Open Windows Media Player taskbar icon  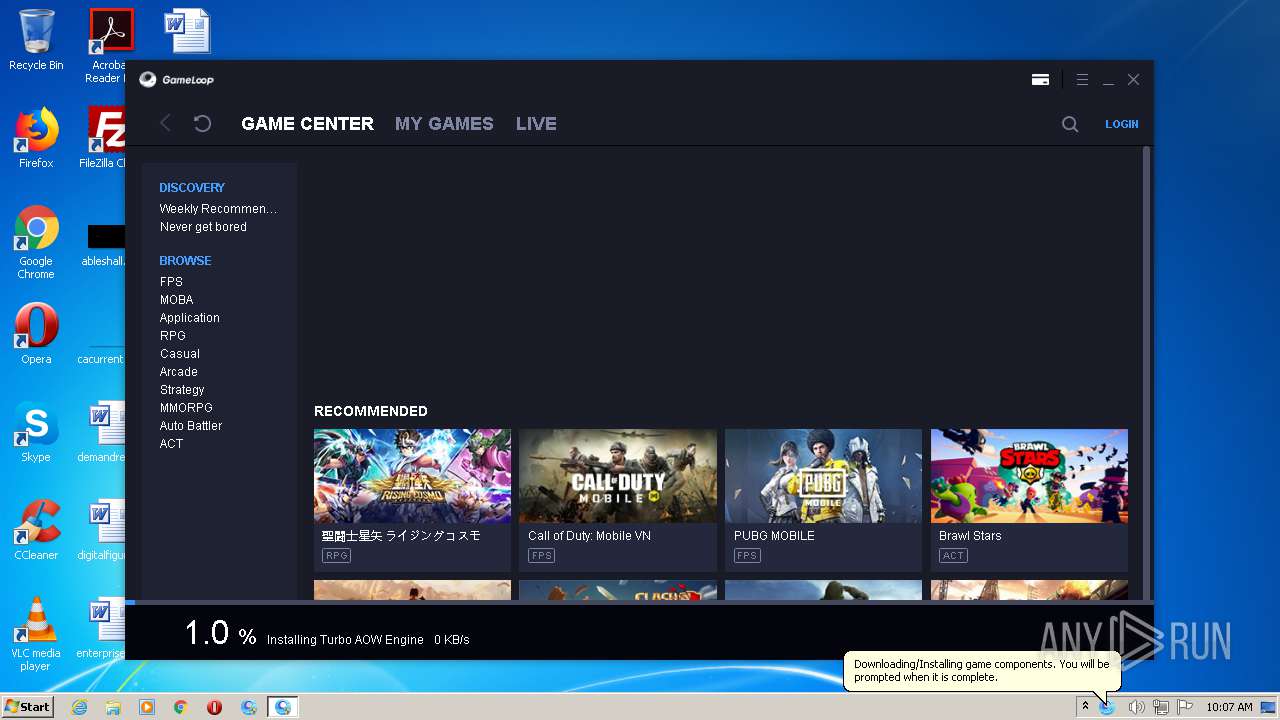pyautogui.click(x=147, y=707)
